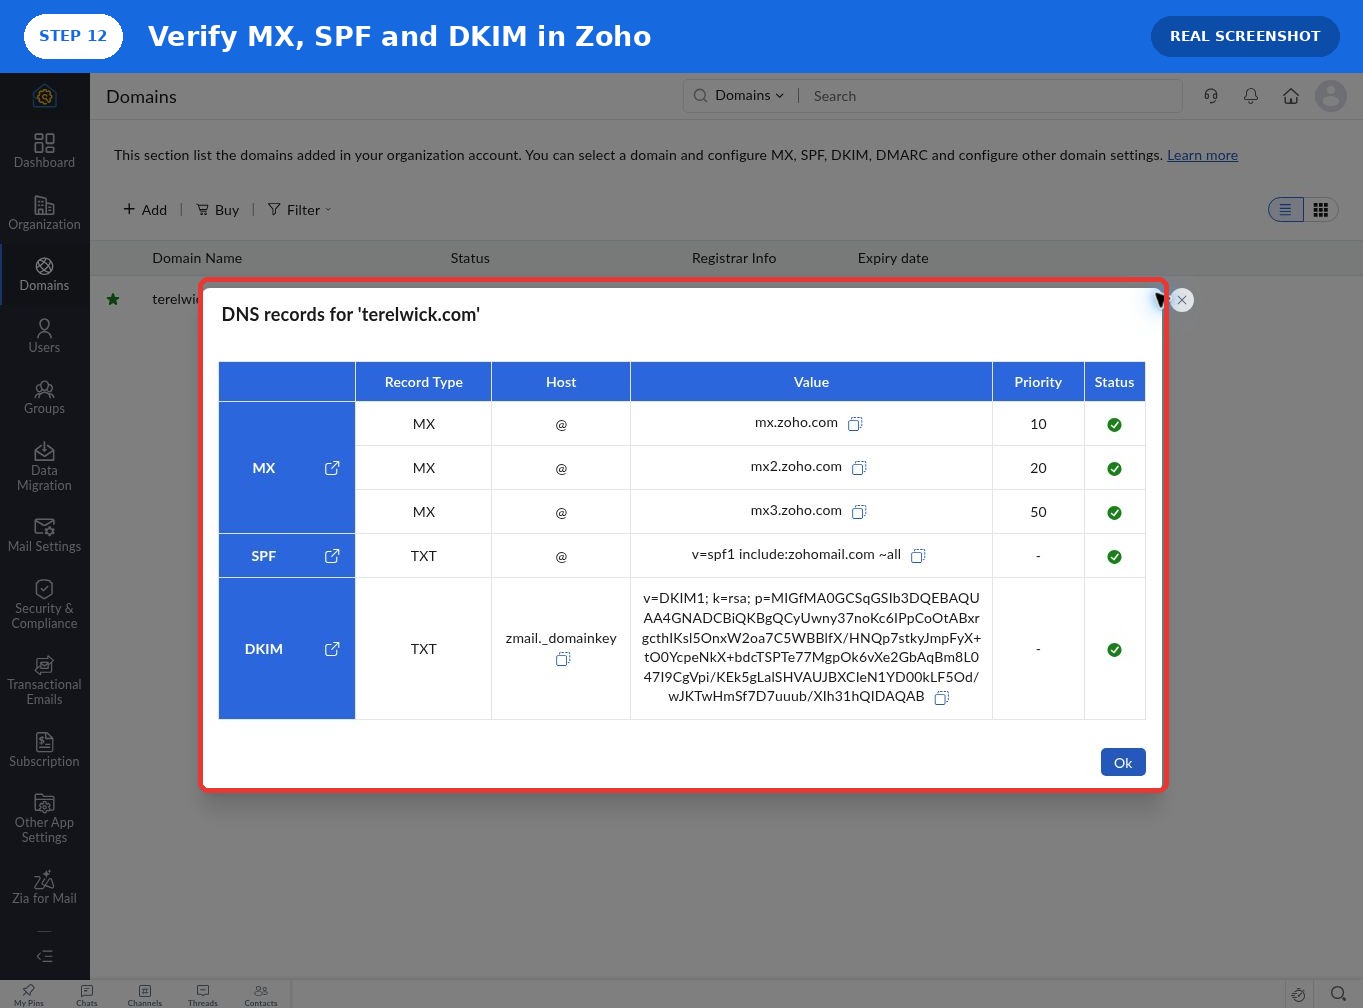Open Security & Compliance section

44,604
